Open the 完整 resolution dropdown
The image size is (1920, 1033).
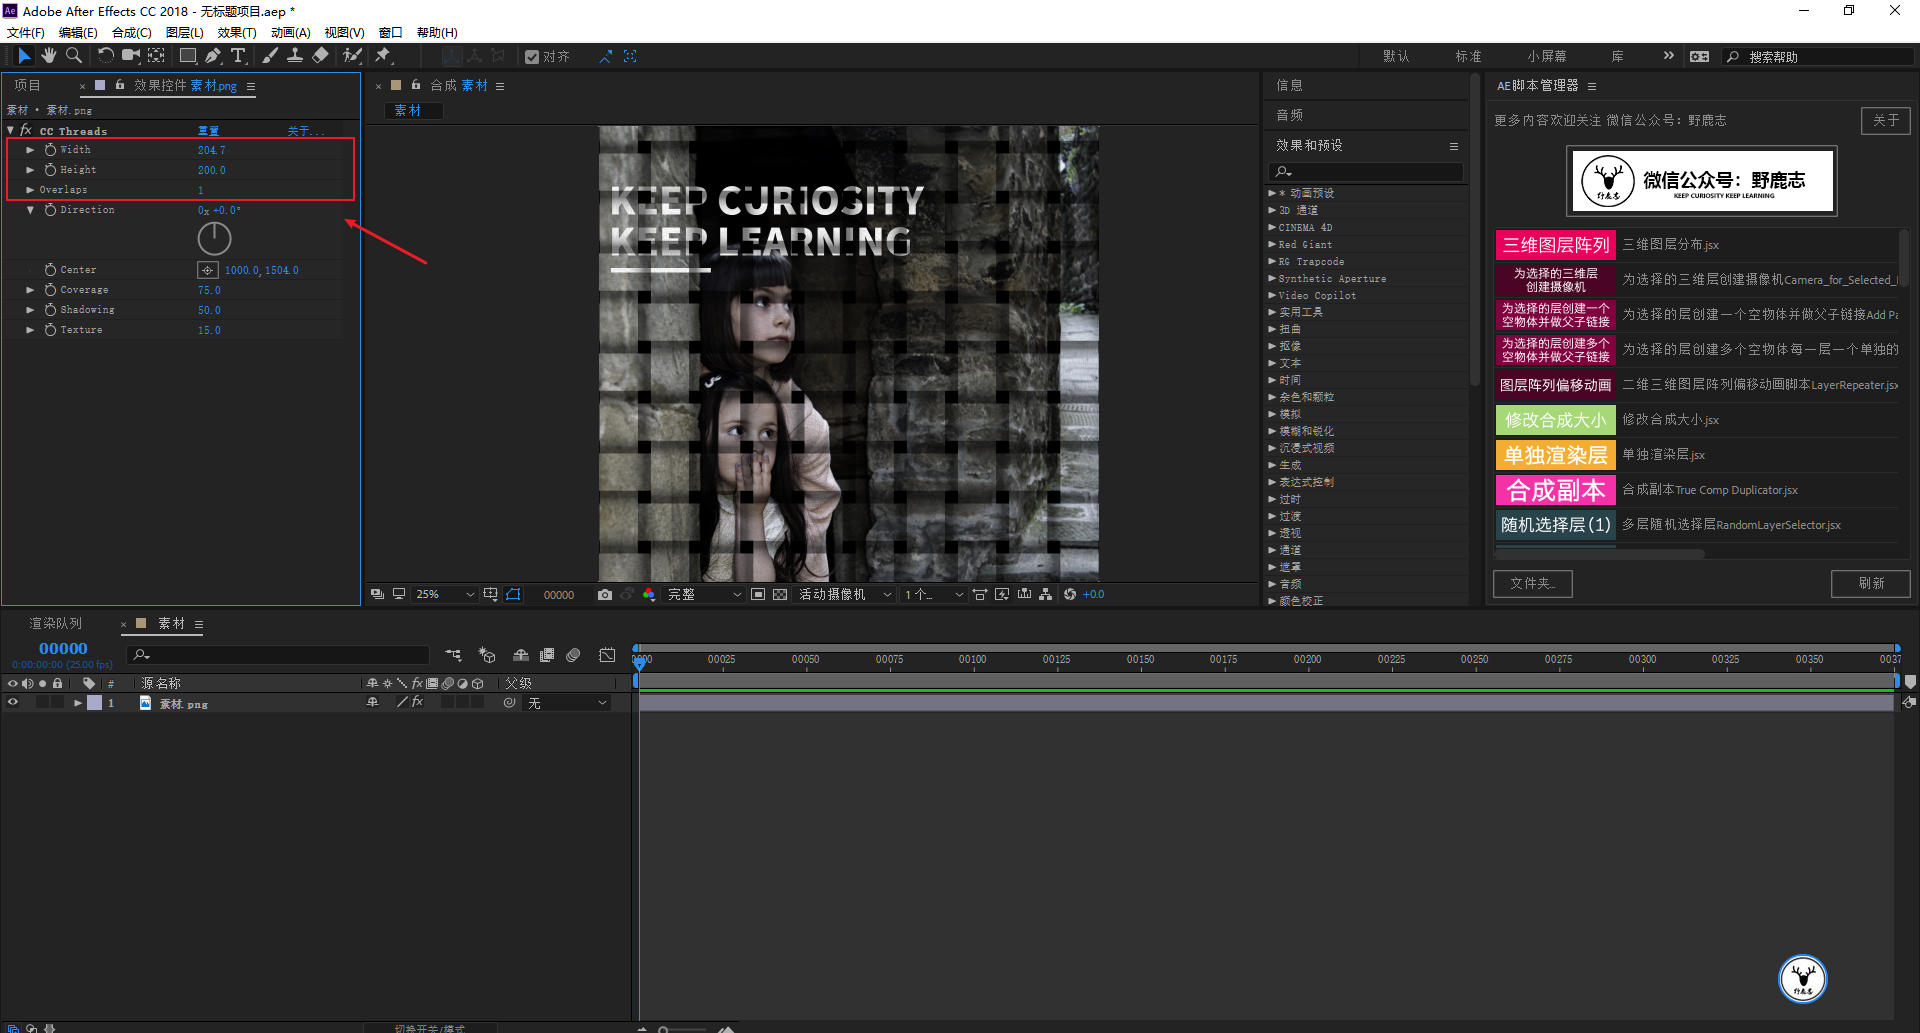tap(704, 594)
